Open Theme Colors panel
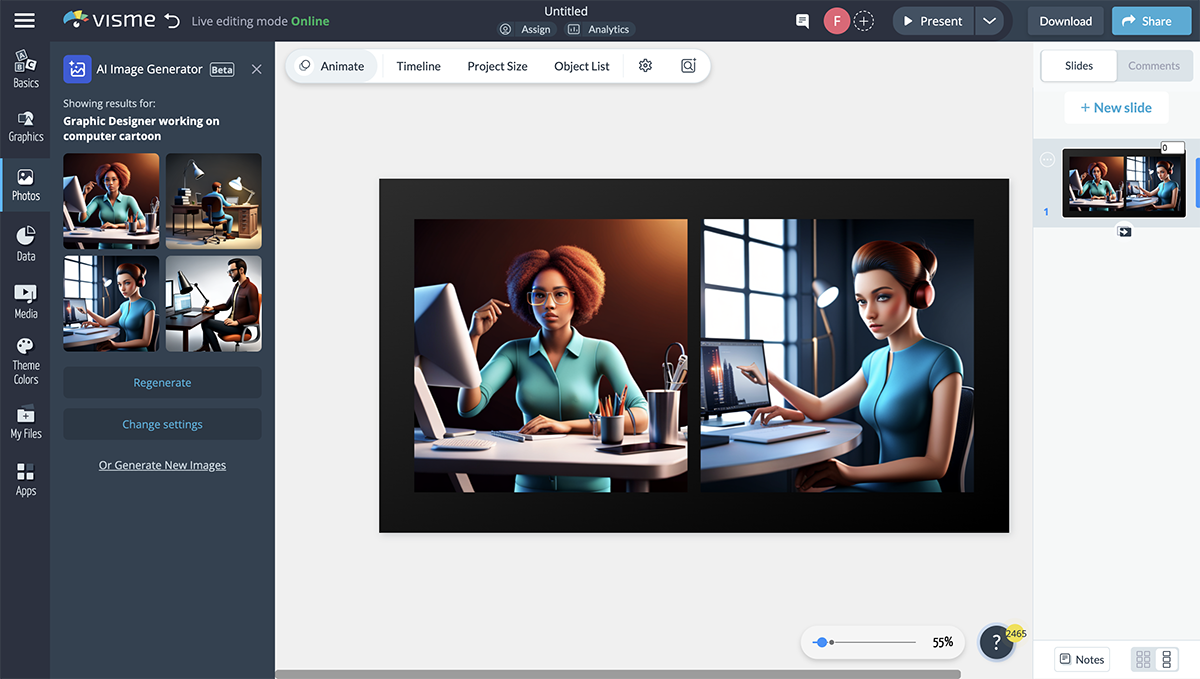Image resolution: width=1200 pixels, height=679 pixels. coord(26,361)
